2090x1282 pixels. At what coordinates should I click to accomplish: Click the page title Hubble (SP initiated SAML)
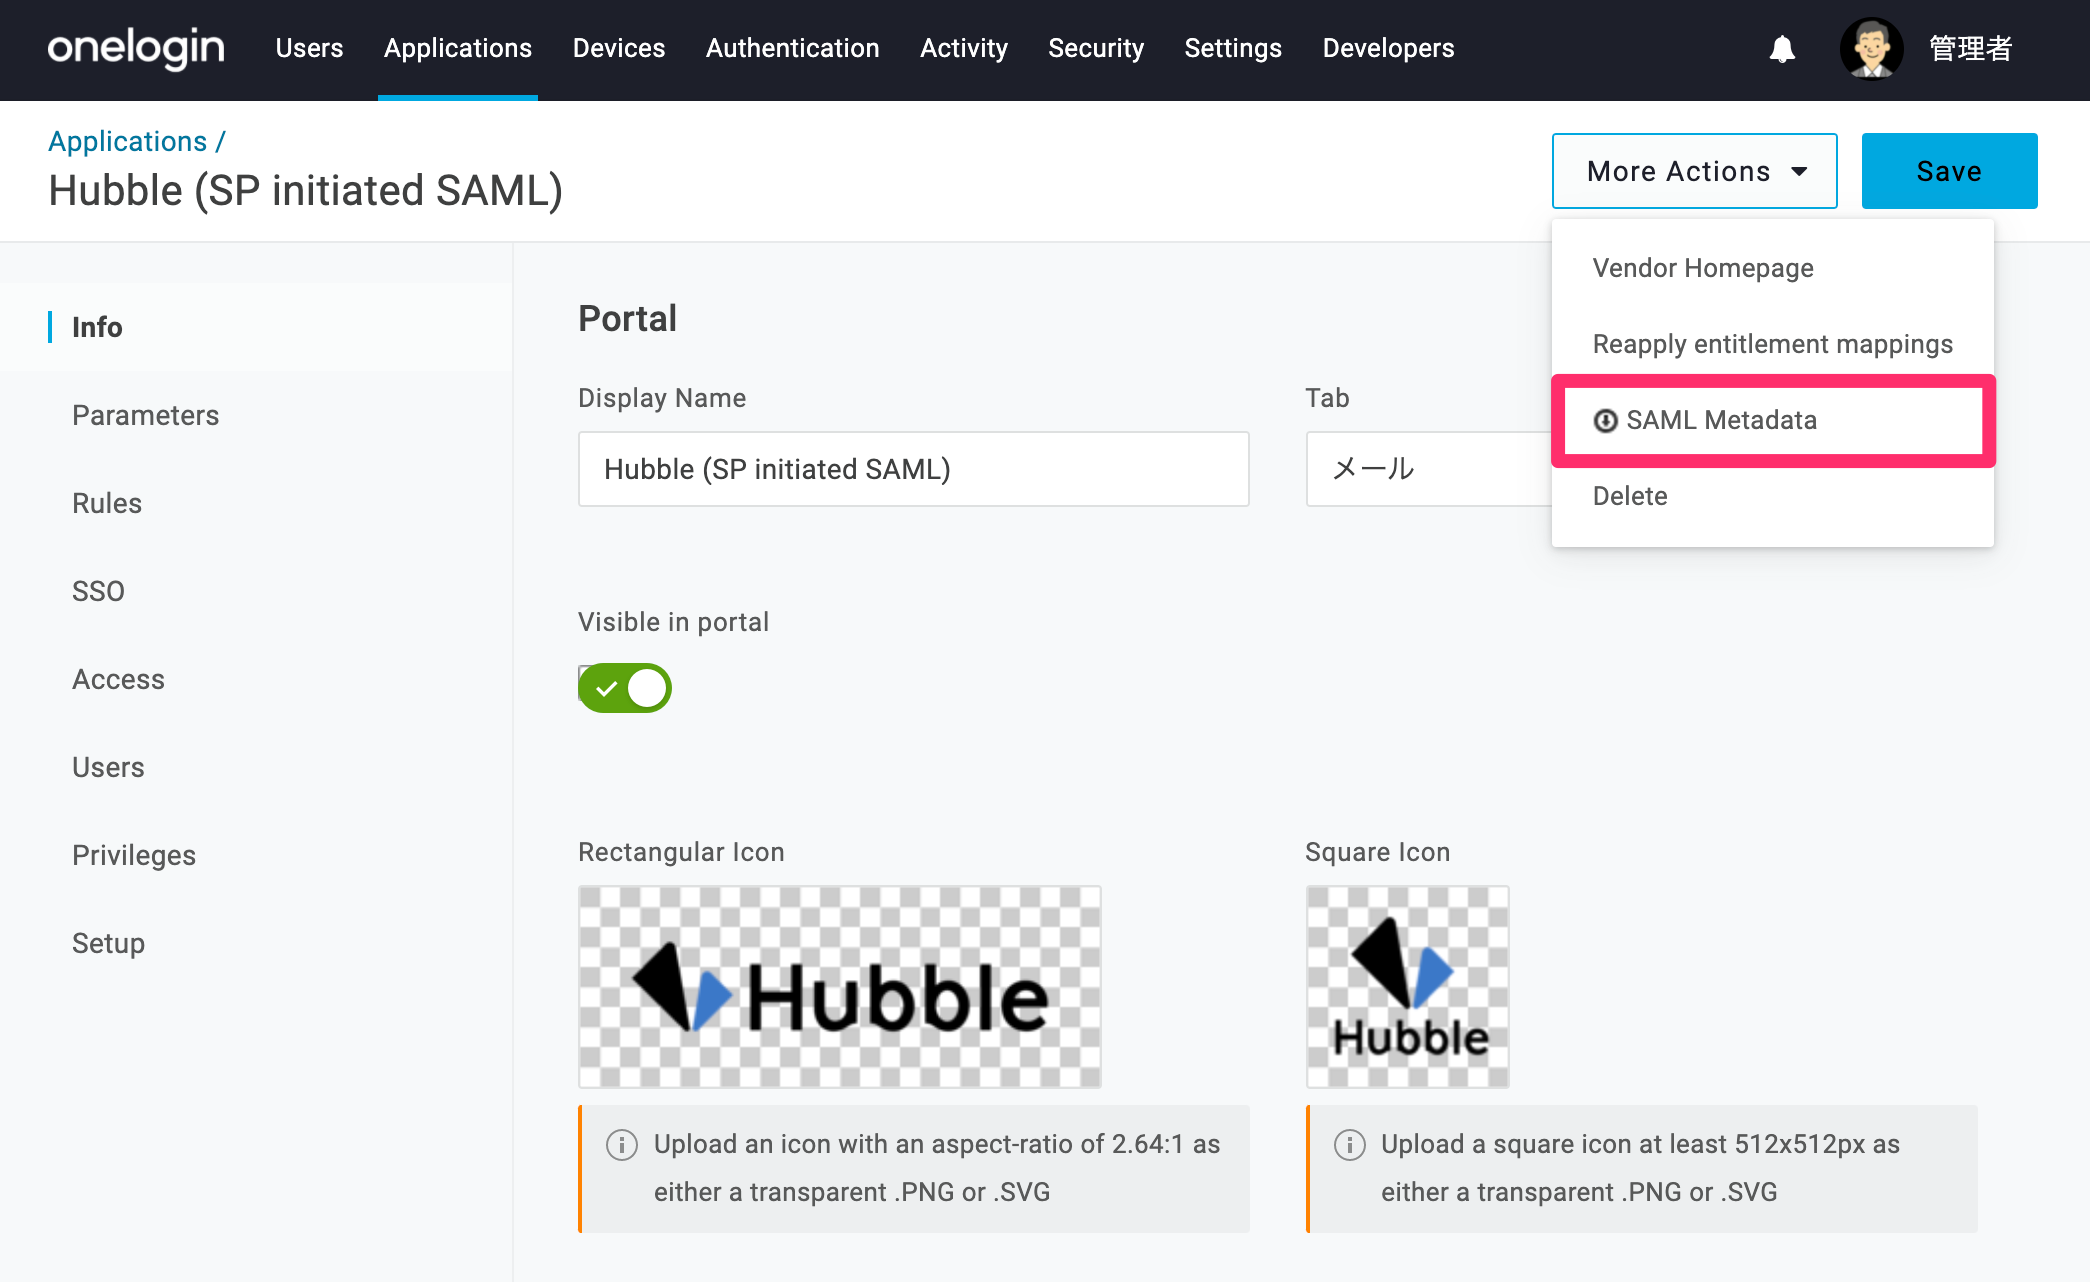pyautogui.click(x=306, y=191)
